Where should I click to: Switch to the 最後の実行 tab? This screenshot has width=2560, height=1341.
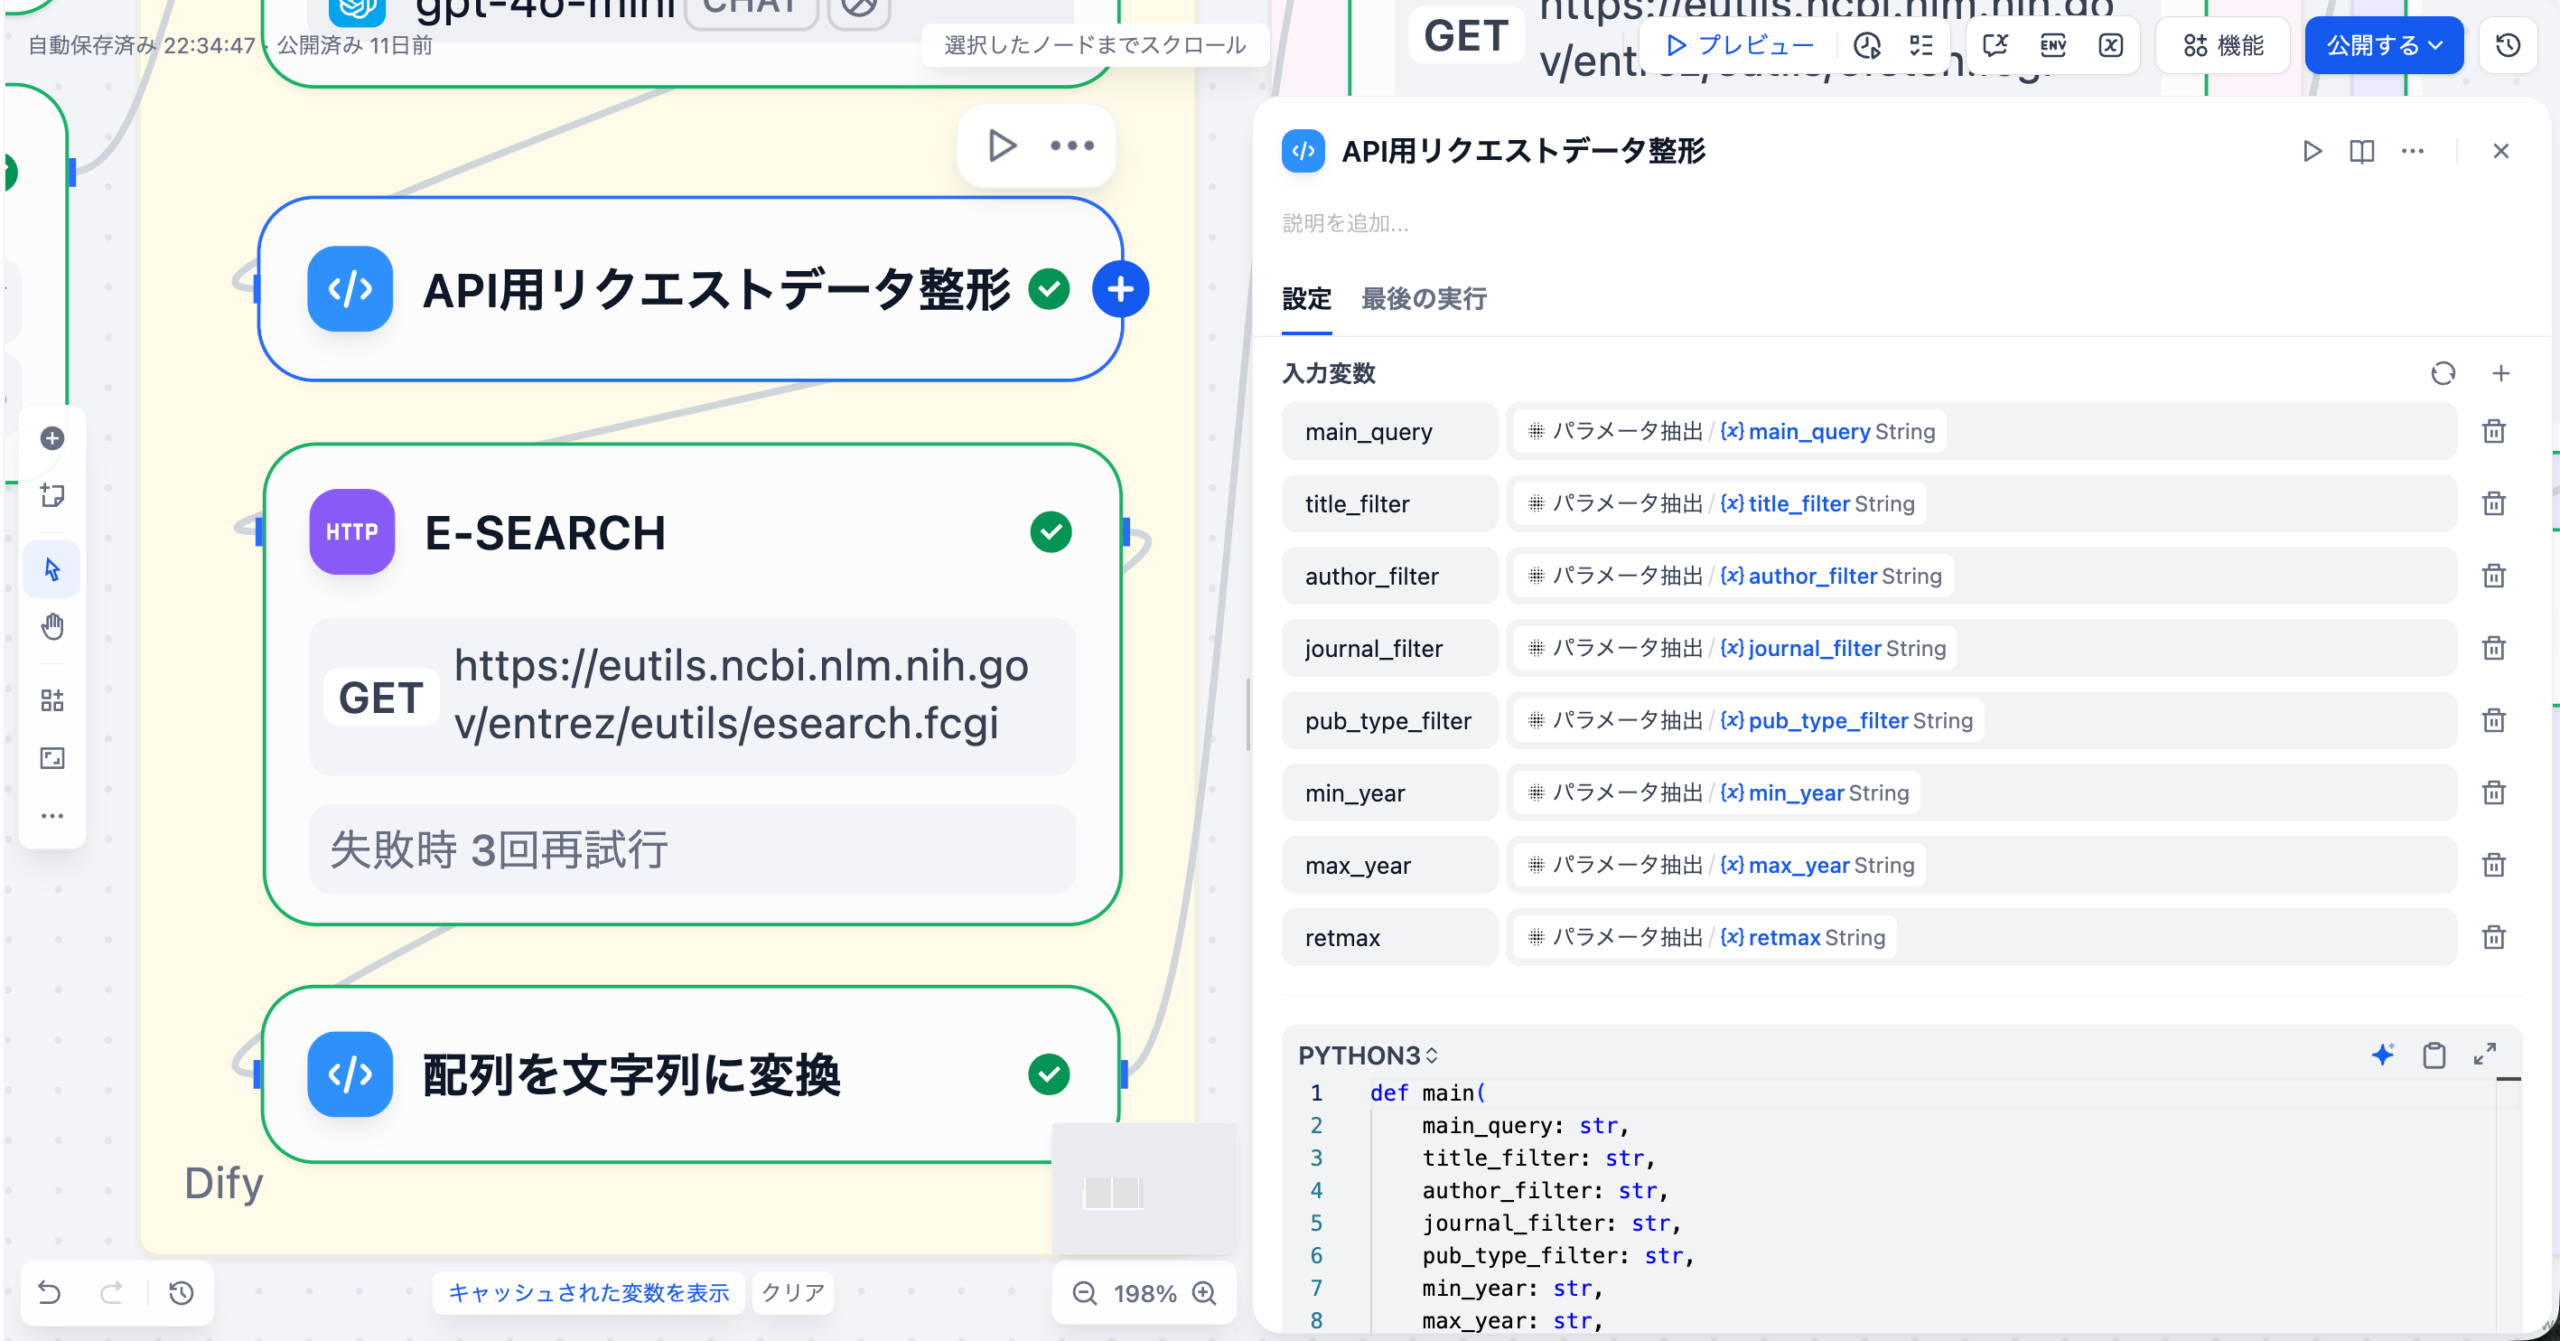[x=1423, y=298]
